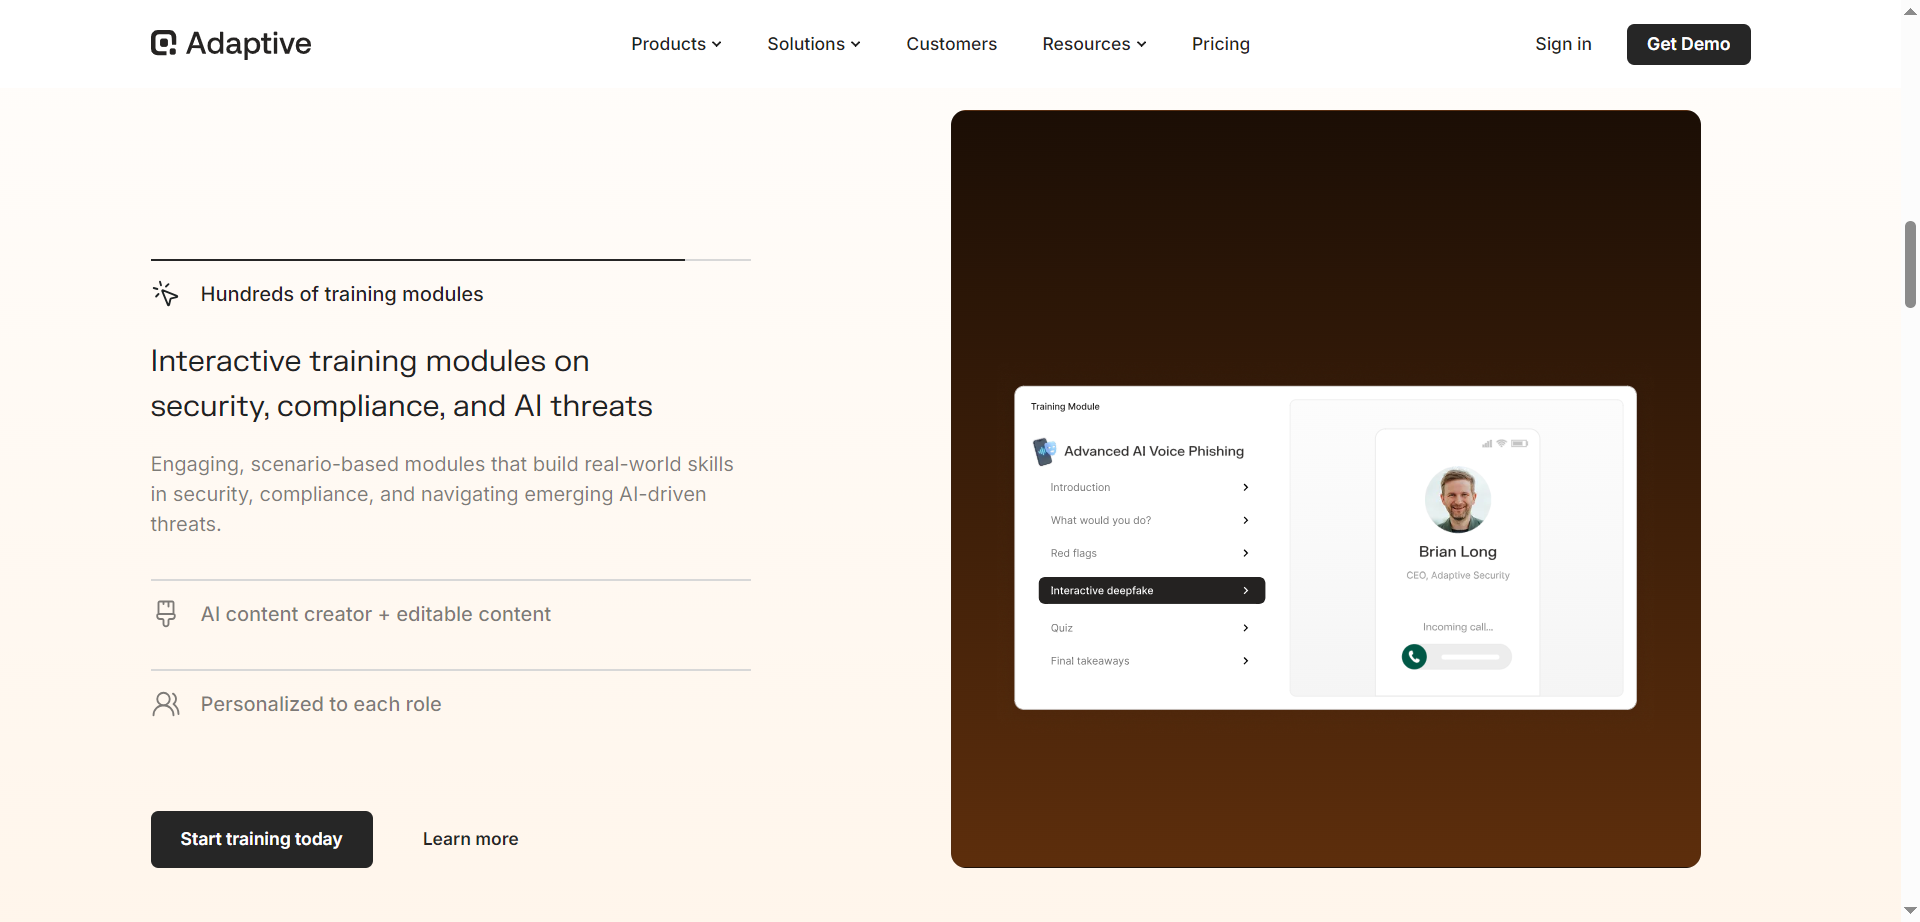Click the sparkle icon beside Hundreds of training modules
1920x922 pixels.
(166, 293)
